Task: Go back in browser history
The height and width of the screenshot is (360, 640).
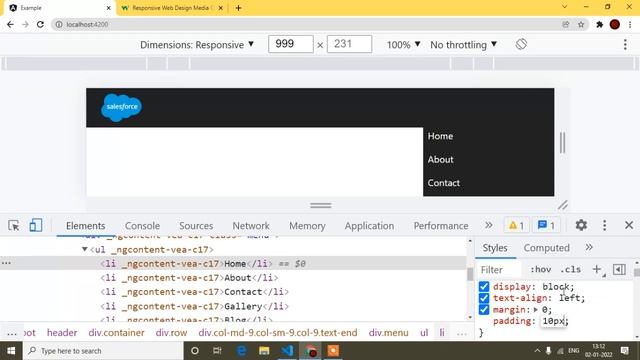Action: click(x=10, y=24)
